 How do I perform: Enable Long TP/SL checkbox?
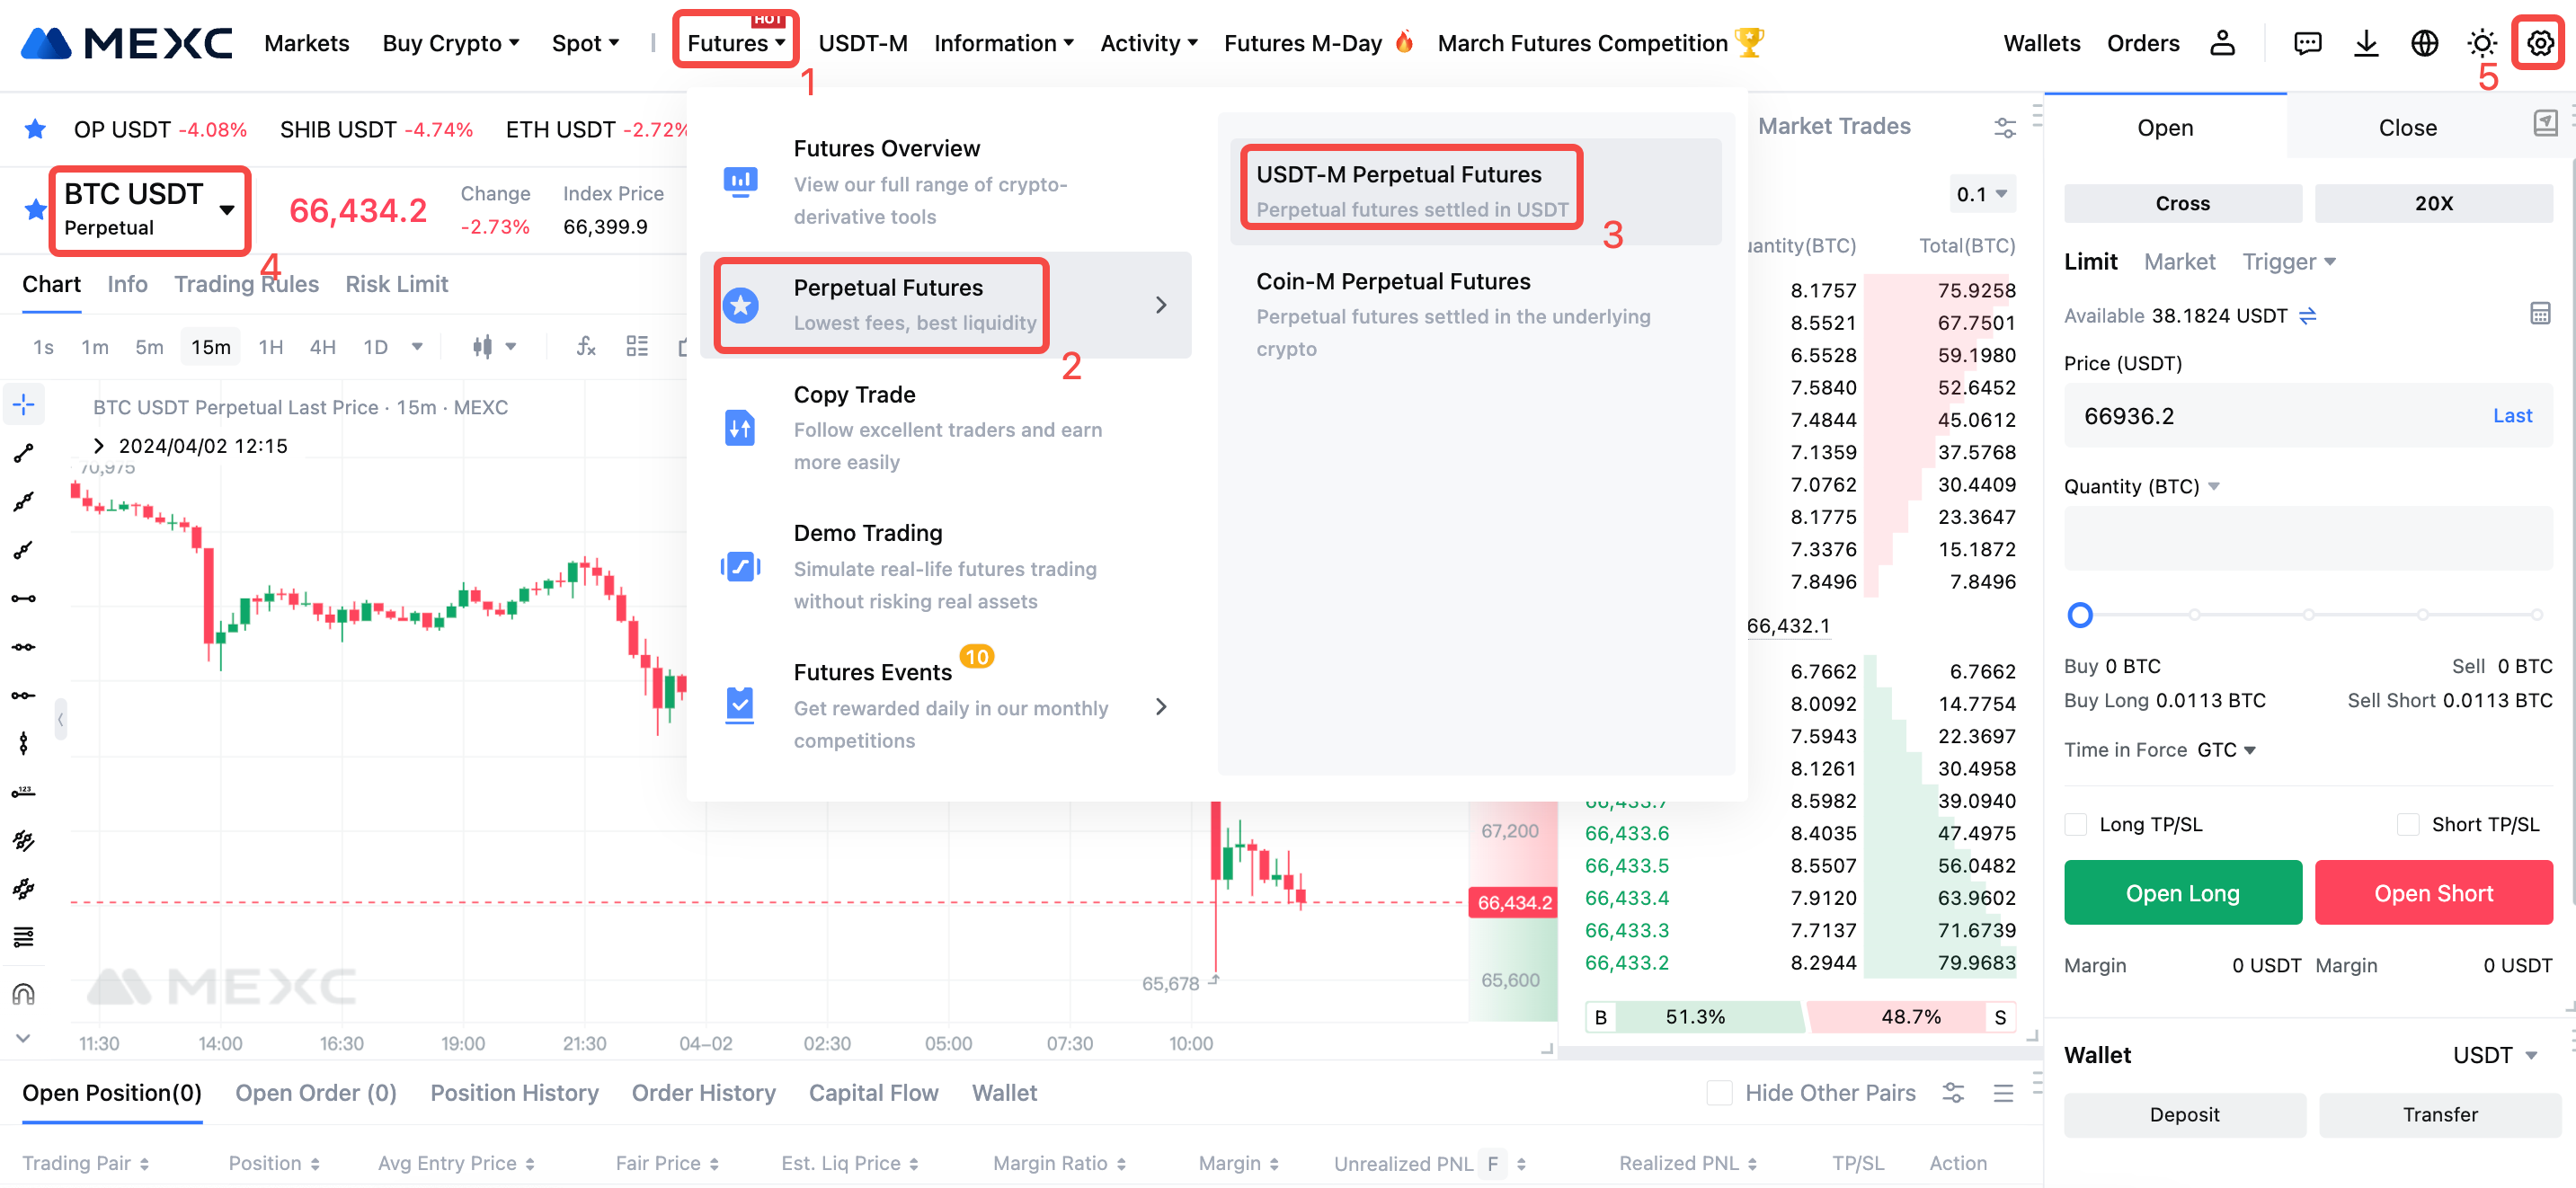click(2076, 825)
